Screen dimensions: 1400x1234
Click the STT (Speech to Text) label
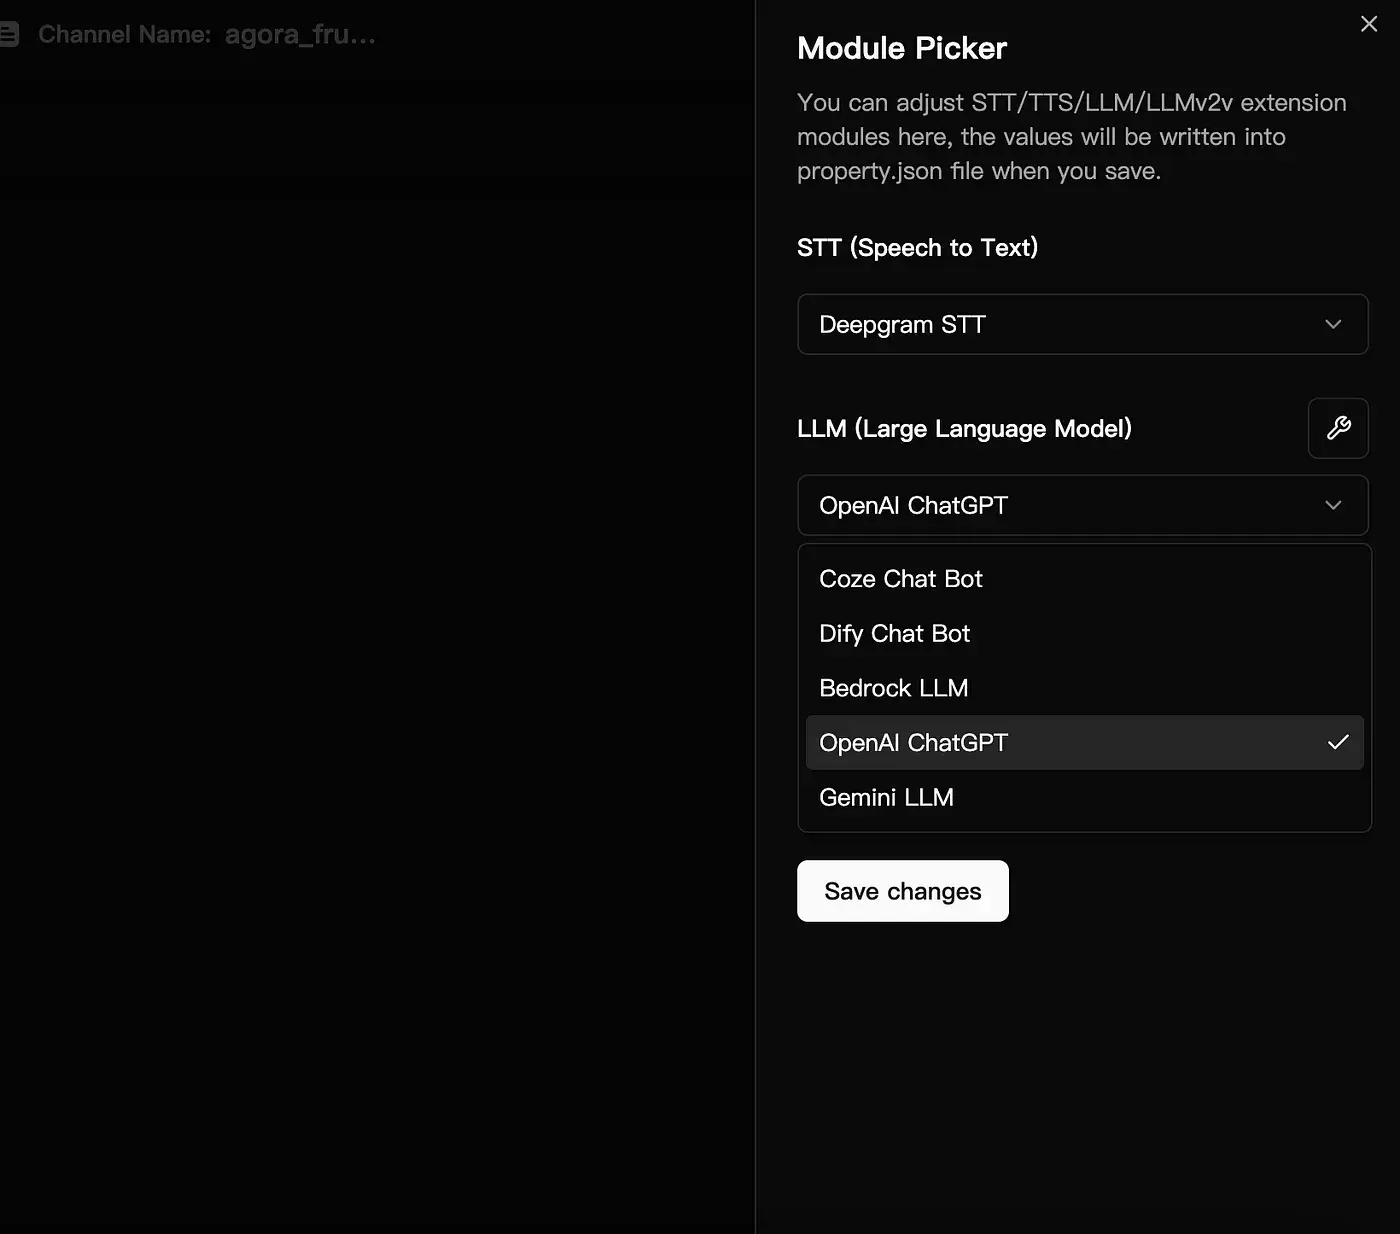pyautogui.click(x=917, y=247)
